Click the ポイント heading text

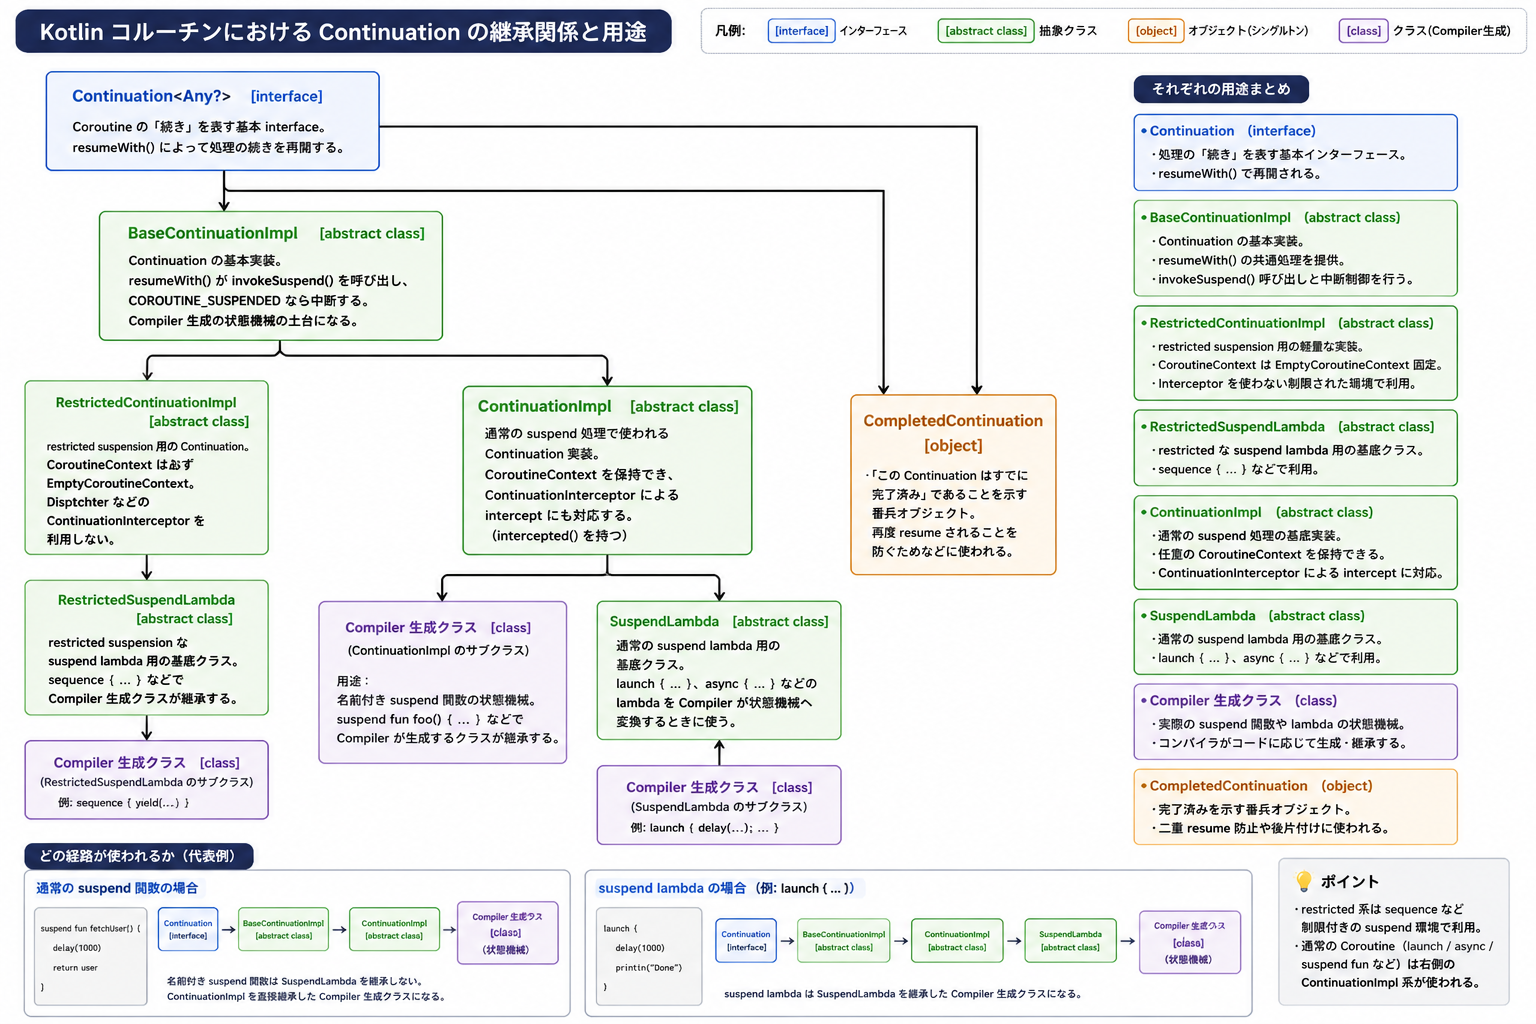pos(1349,881)
